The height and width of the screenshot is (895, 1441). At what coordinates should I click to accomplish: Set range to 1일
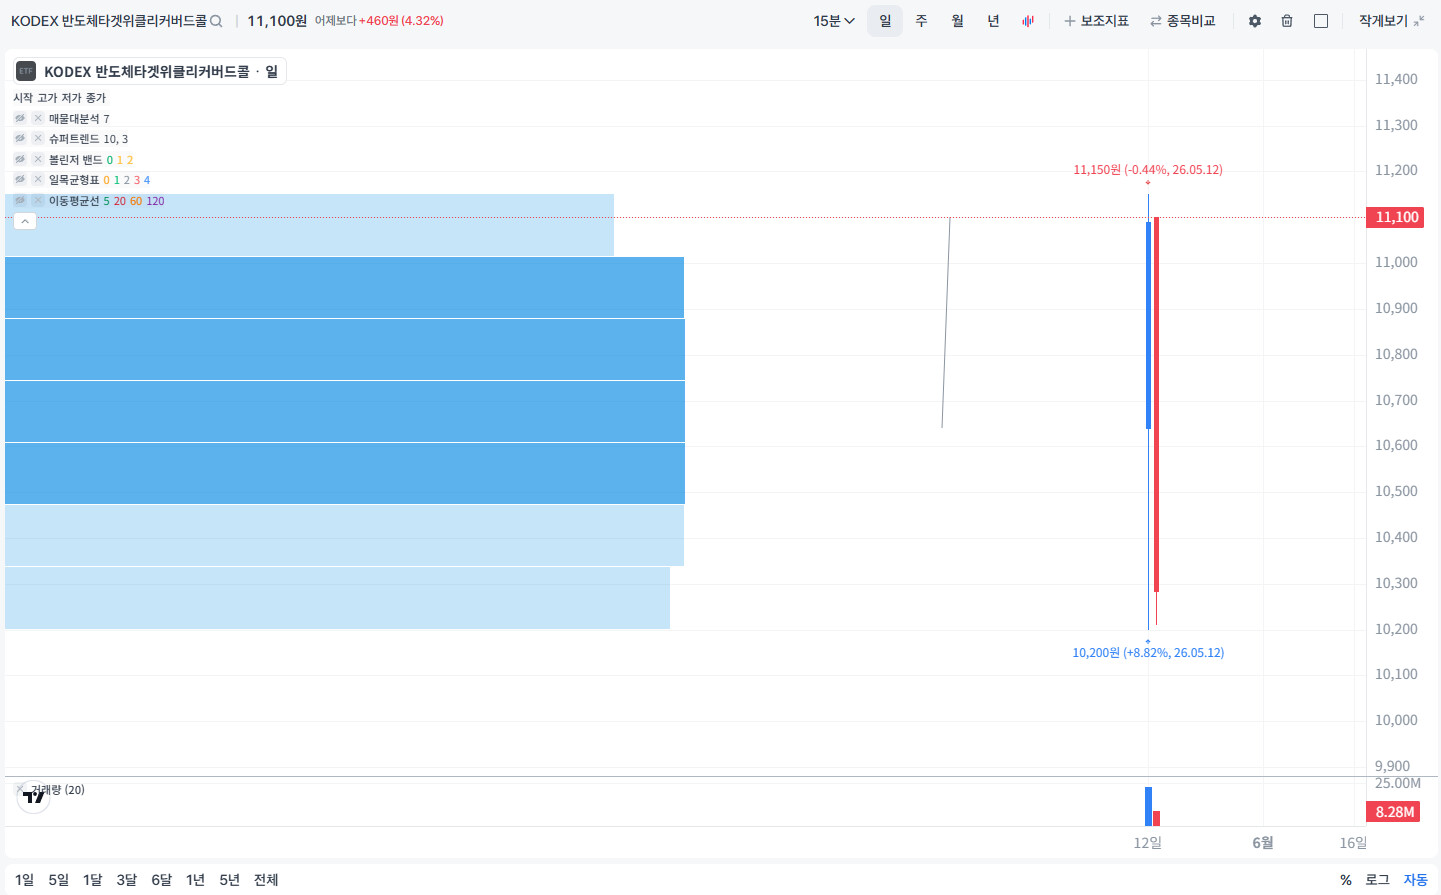(x=25, y=880)
